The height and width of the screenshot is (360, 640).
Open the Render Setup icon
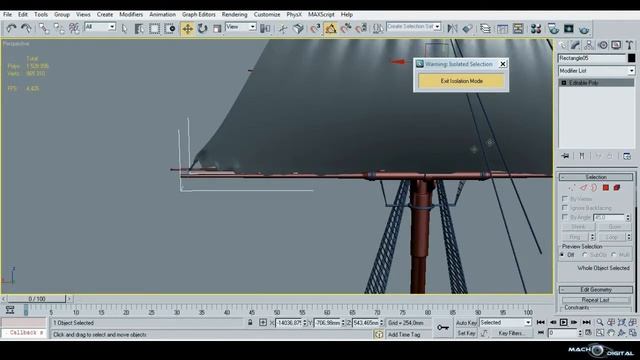(x=553, y=28)
